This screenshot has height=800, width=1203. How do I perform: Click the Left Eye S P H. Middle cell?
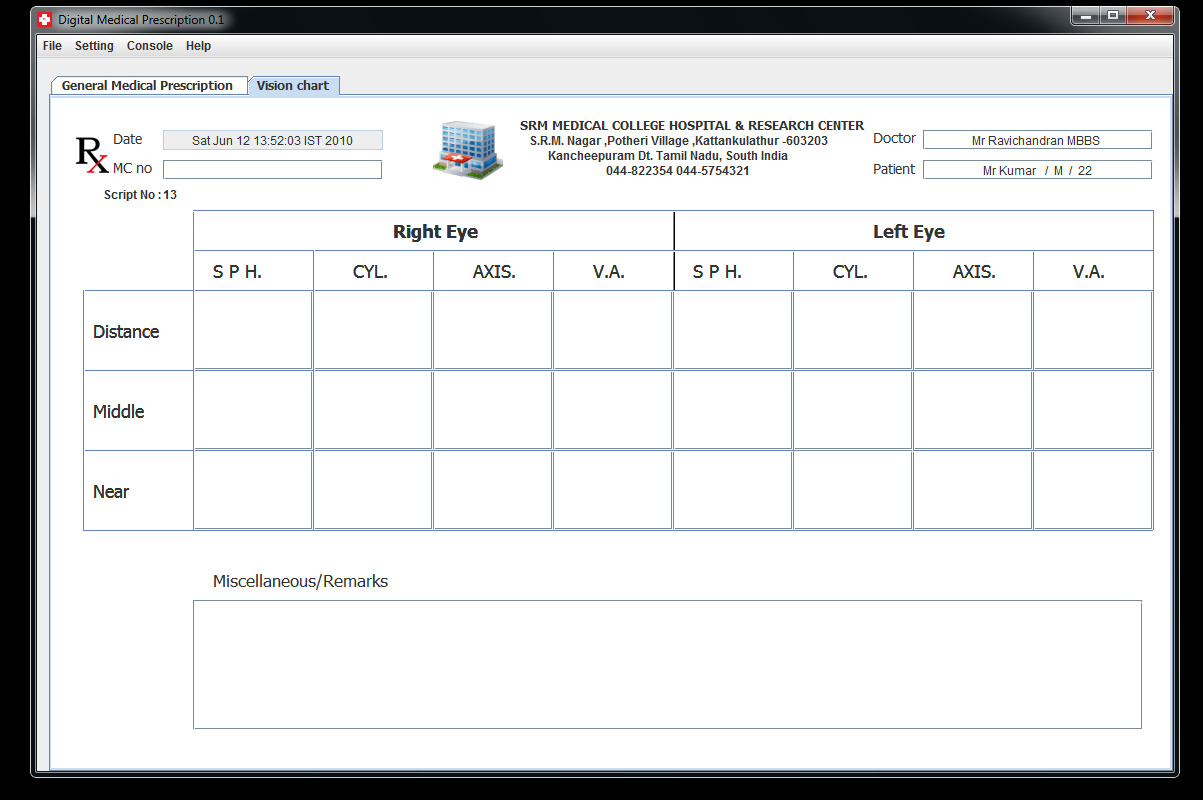click(x=732, y=410)
